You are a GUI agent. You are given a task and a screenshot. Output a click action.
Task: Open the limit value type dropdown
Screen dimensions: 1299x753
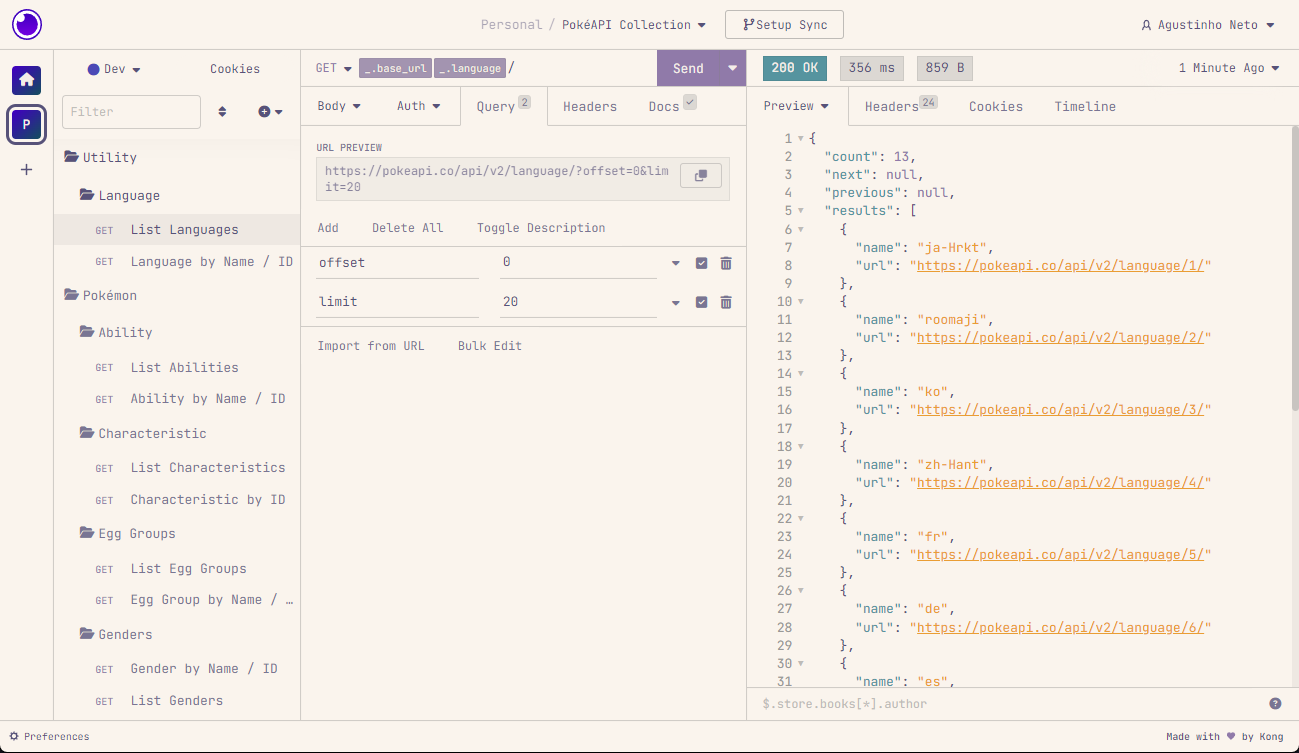click(x=676, y=302)
